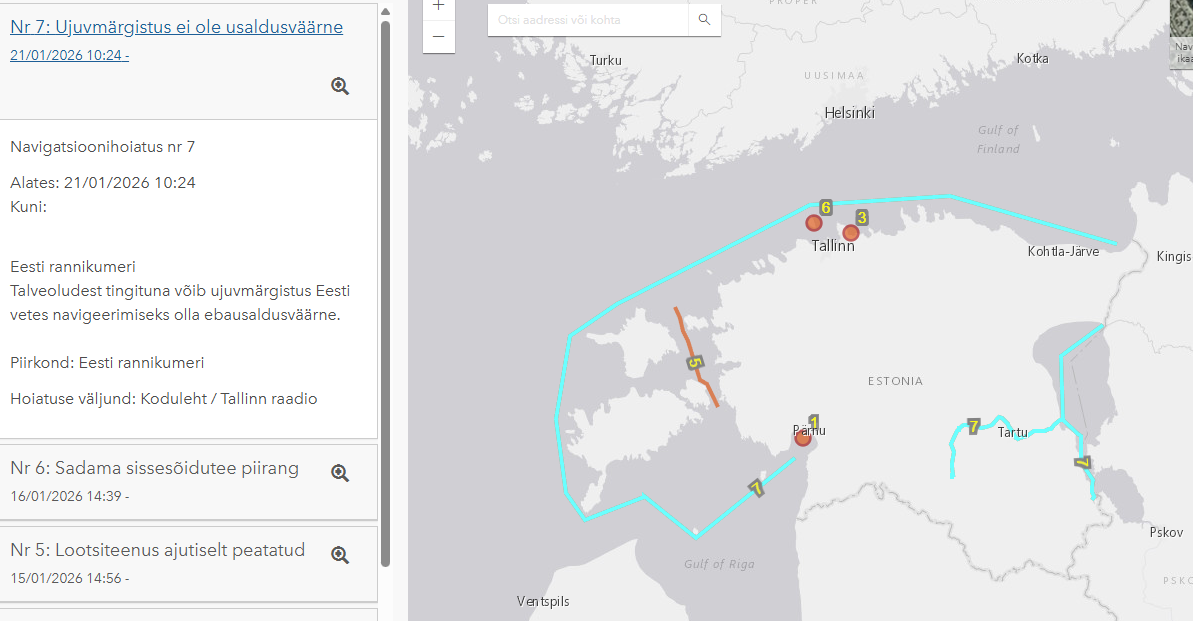Zoom in on the map
The image size is (1193, 621).
click(x=438, y=6)
